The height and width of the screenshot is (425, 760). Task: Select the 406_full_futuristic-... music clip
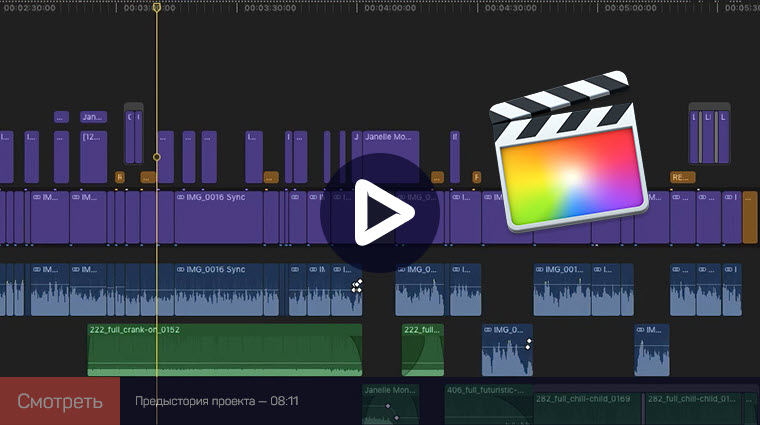tap(489, 405)
